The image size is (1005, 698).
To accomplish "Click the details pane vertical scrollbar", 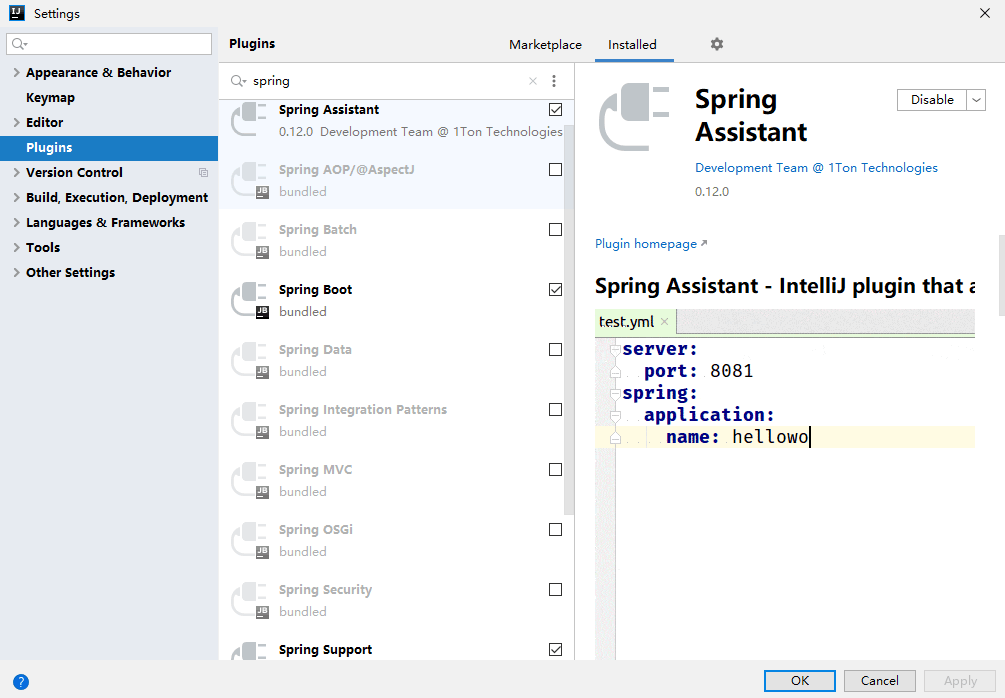I will 1002,276.
